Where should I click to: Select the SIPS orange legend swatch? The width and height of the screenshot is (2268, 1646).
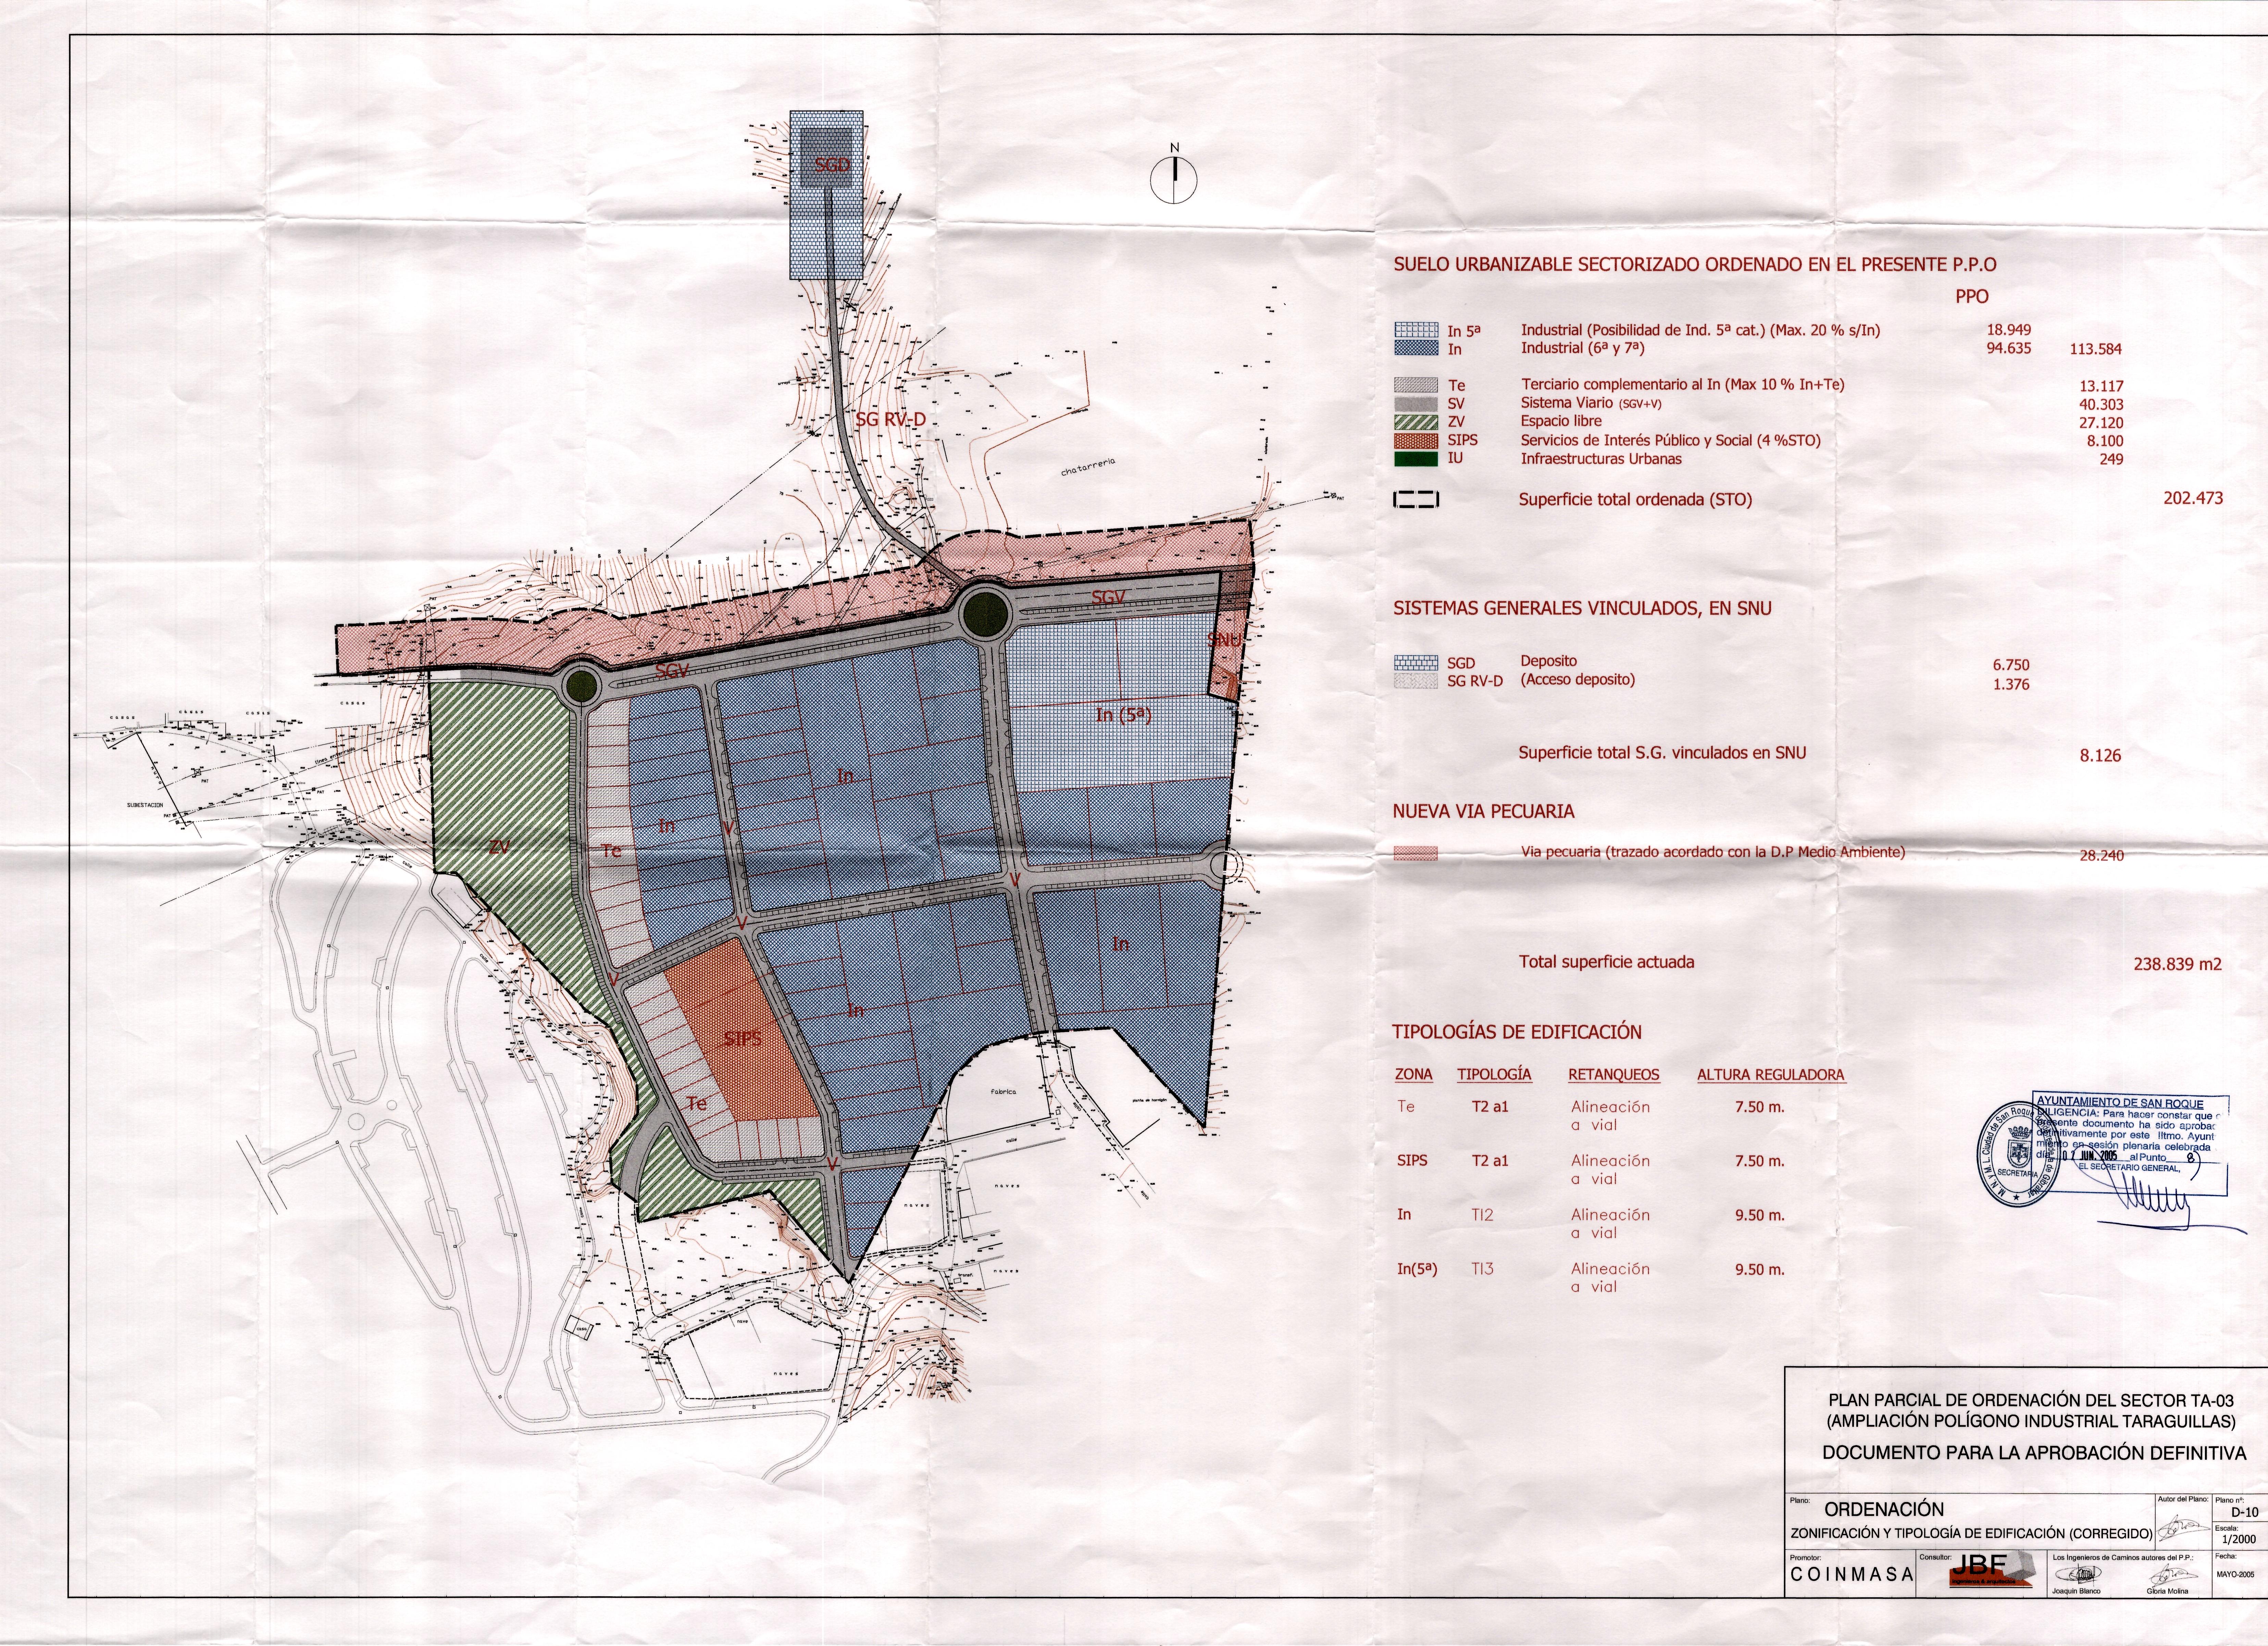1416,440
